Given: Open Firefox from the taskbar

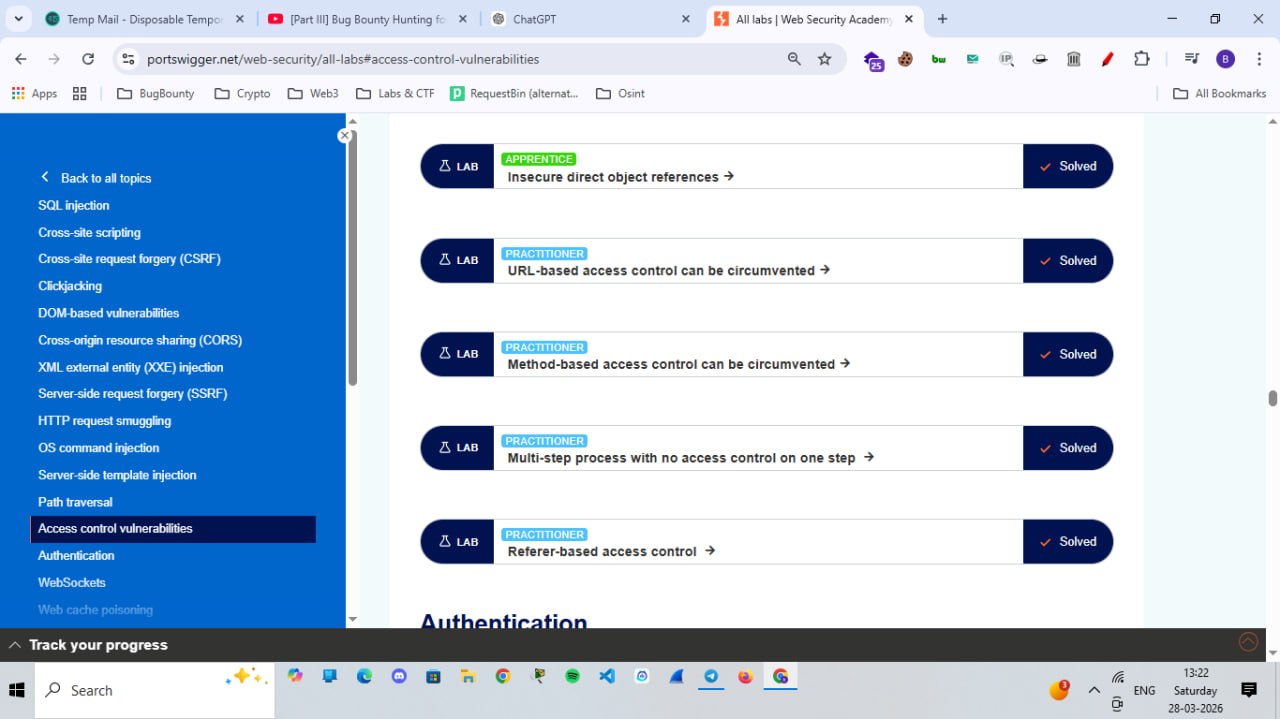Looking at the screenshot, I should 745,676.
